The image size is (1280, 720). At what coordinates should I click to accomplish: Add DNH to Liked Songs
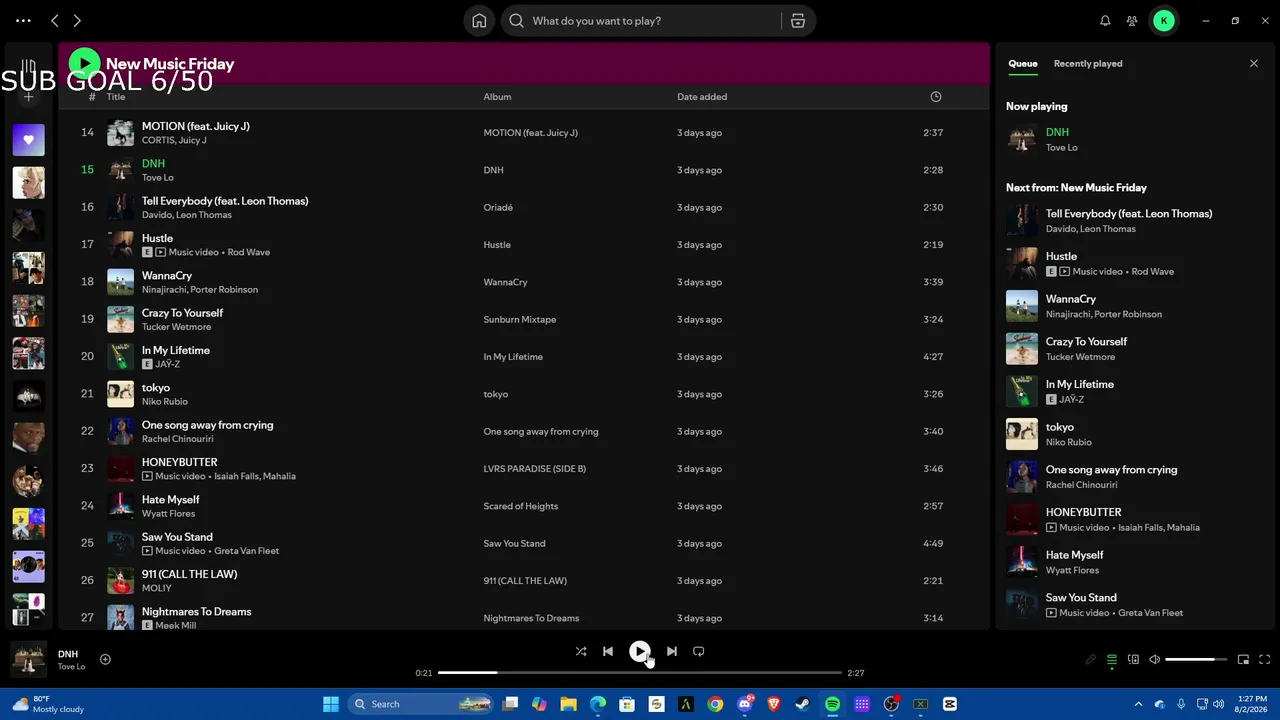coord(105,659)
